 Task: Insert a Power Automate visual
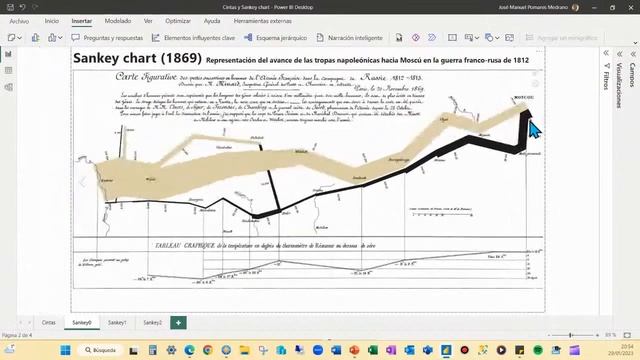432,38
